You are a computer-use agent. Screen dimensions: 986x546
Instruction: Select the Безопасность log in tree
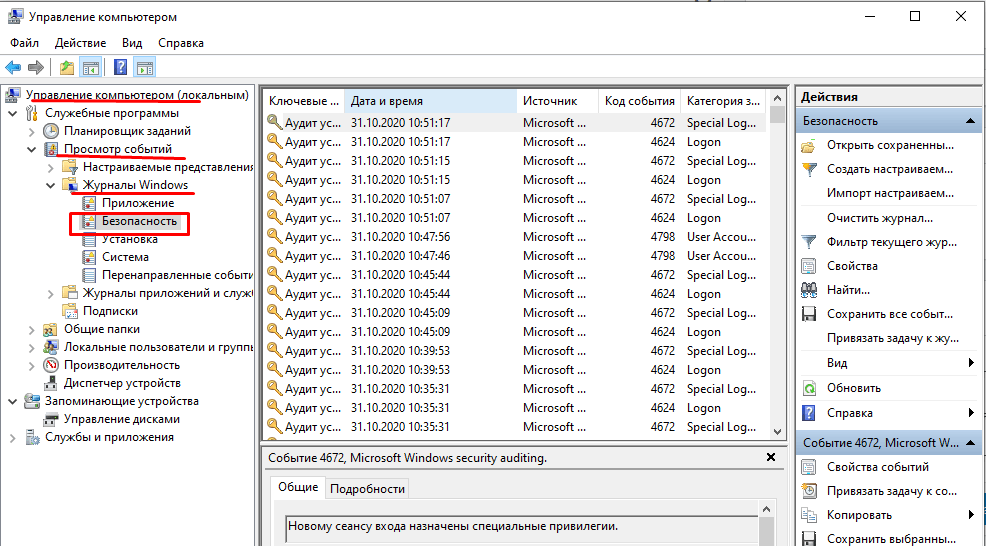[x=139, y=221]
